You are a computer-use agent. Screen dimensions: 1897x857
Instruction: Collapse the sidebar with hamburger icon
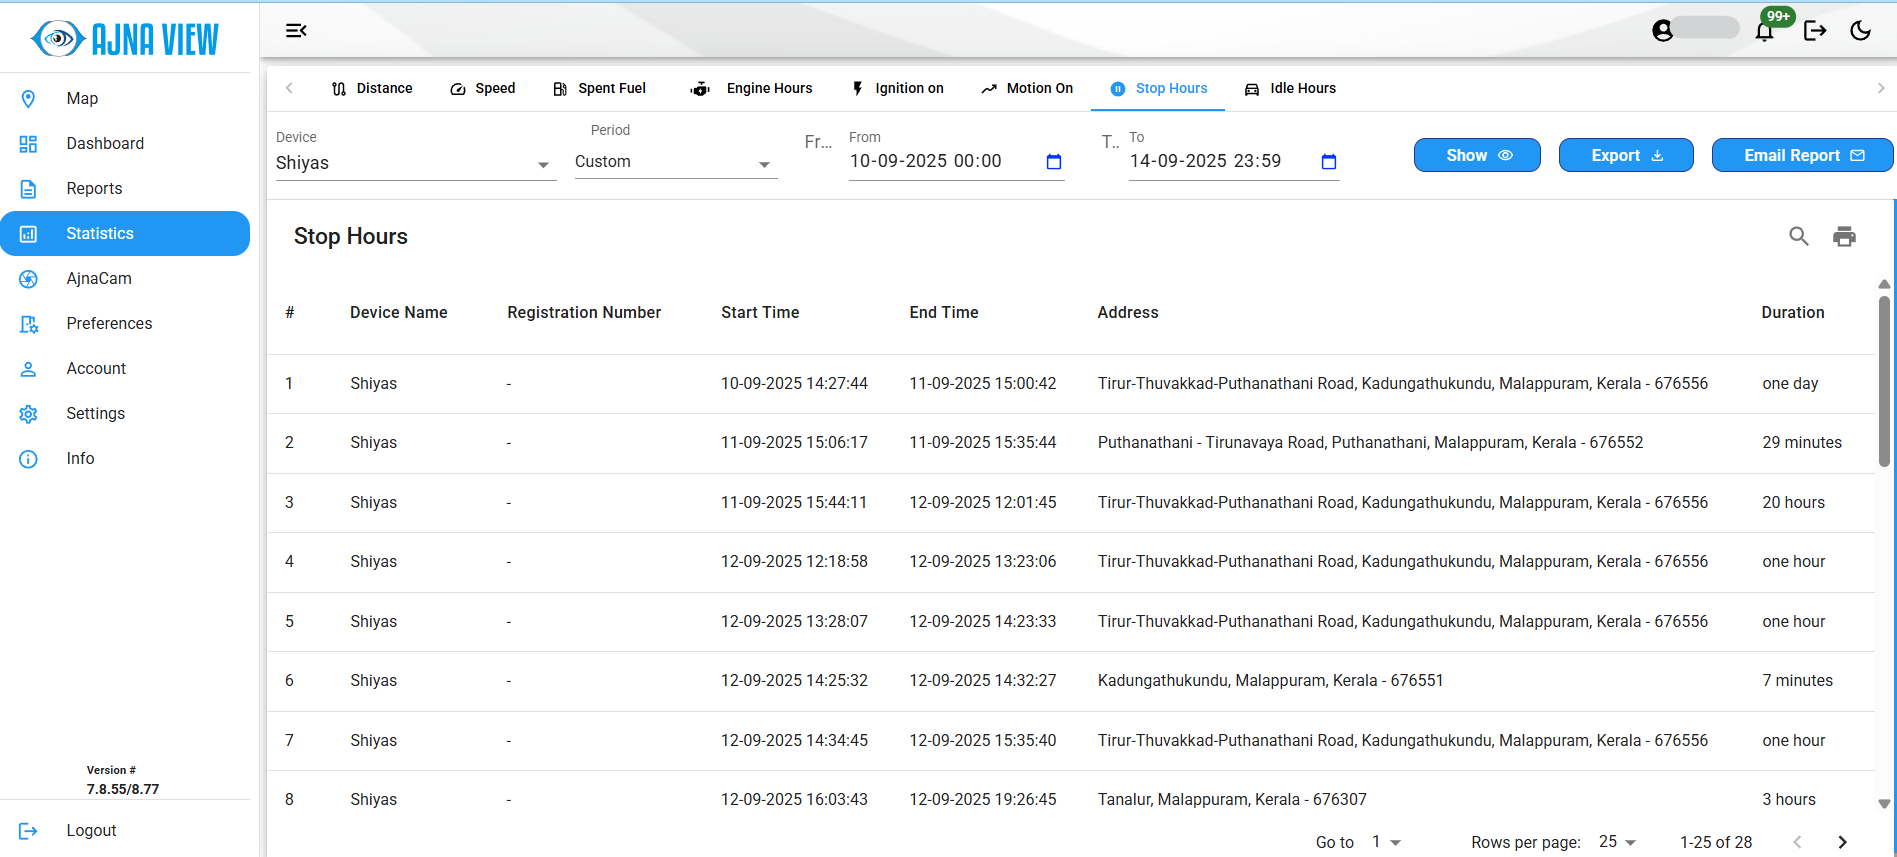pos(296,31)
